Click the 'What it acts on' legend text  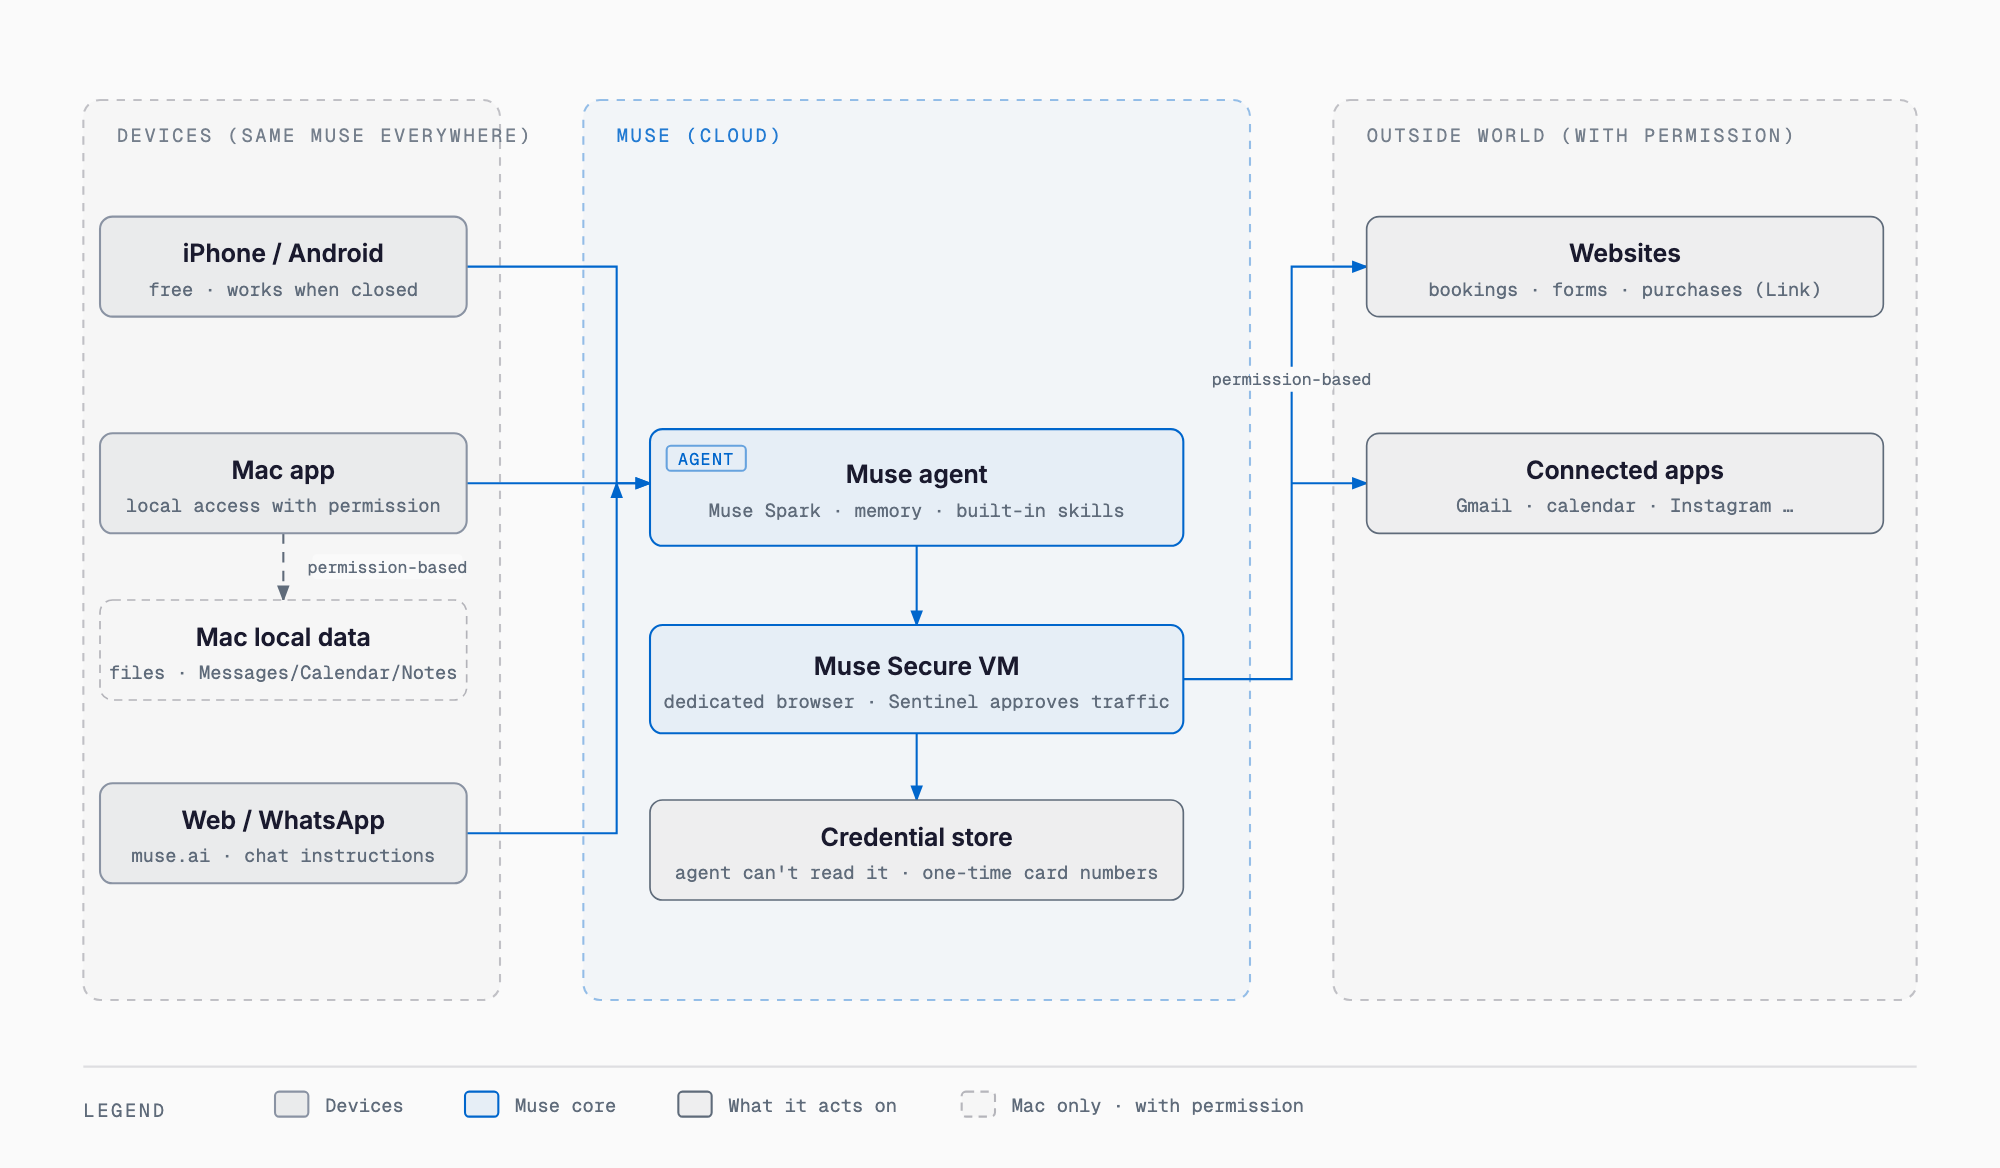812,1106
